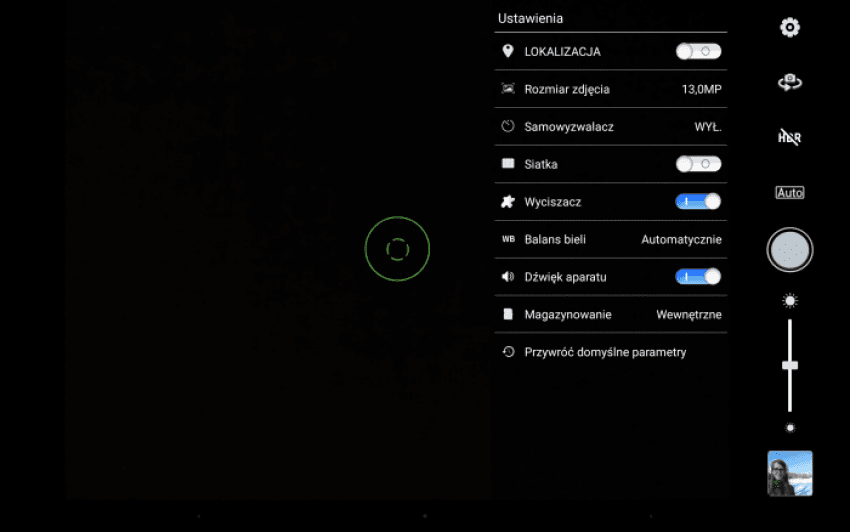Tap the round shutter button
Image resolution: width=850 pixels, height=532 pixels.
pyautogui.click(x=789, y=250)
